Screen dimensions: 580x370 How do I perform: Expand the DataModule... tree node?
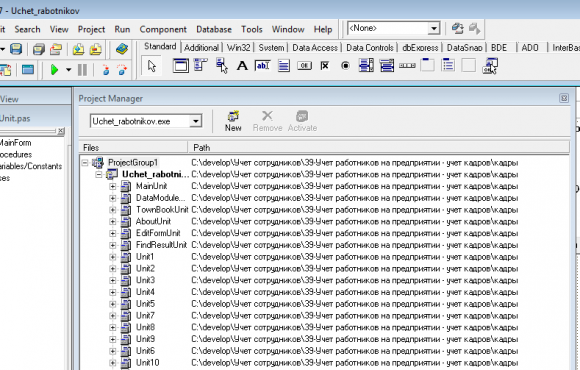click(112, 198)
